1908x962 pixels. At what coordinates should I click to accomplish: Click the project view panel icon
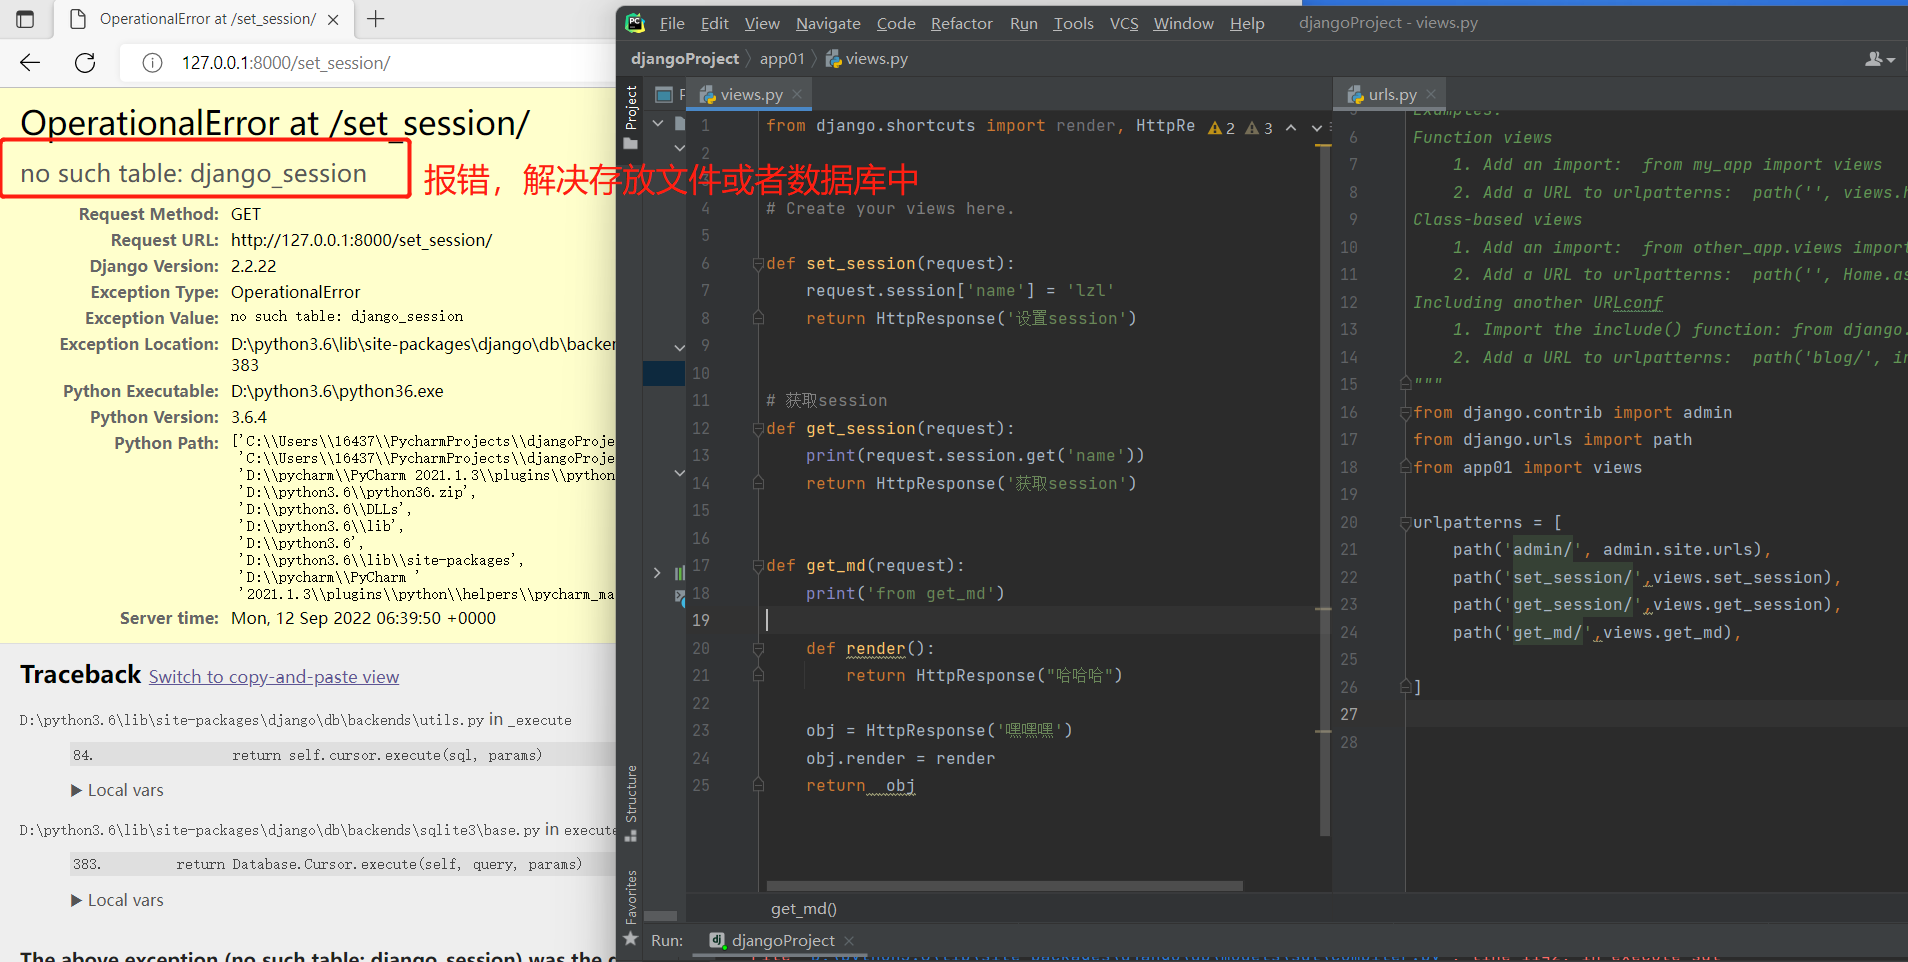point(663,94)
